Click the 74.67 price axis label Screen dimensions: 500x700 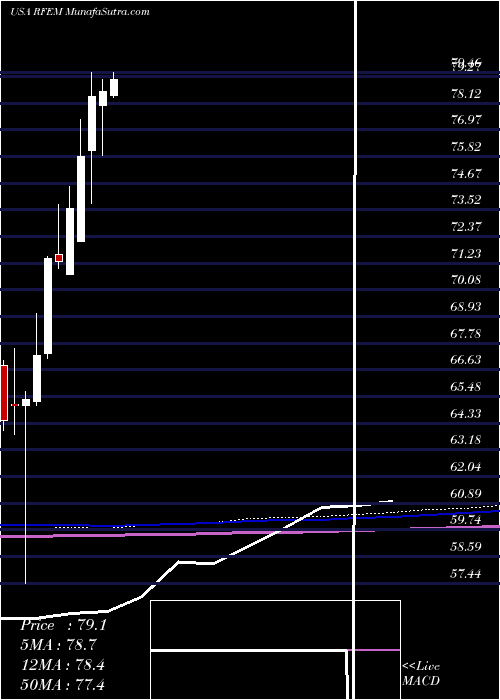coord(466,173)
